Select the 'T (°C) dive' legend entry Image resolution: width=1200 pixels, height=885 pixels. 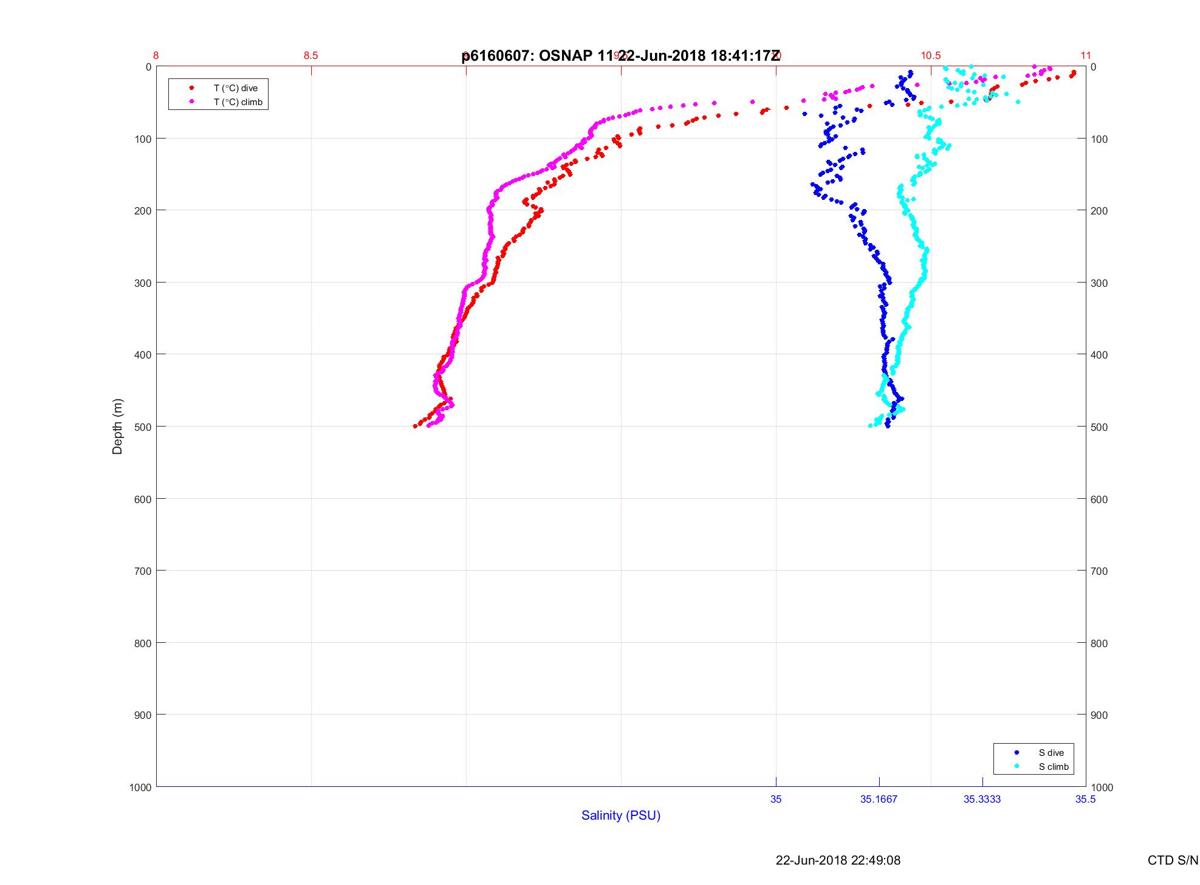point(235,88)
